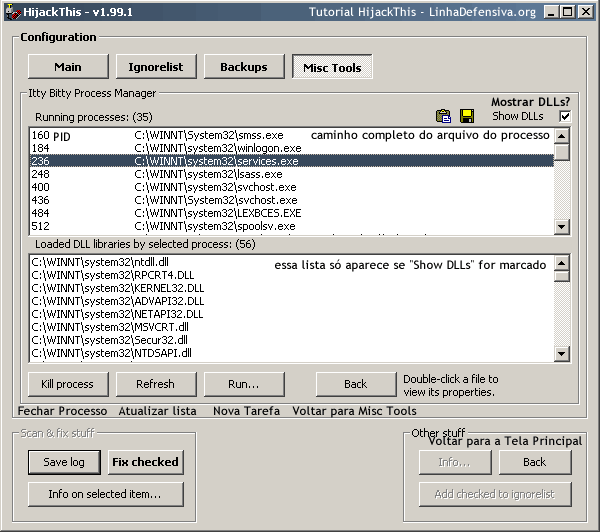The width and height of the screenshot is (600, 532).
Task: Click the copy list to clipboard icon
Action: 444,117
